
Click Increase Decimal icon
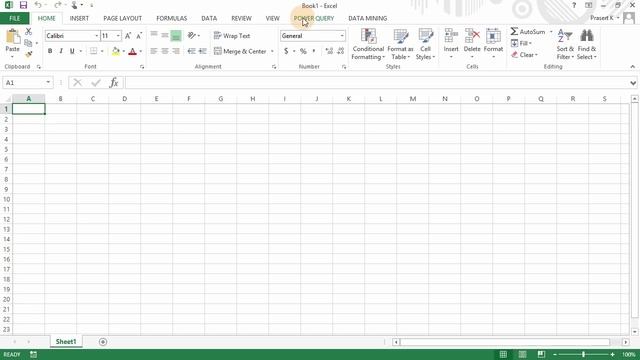329,51
